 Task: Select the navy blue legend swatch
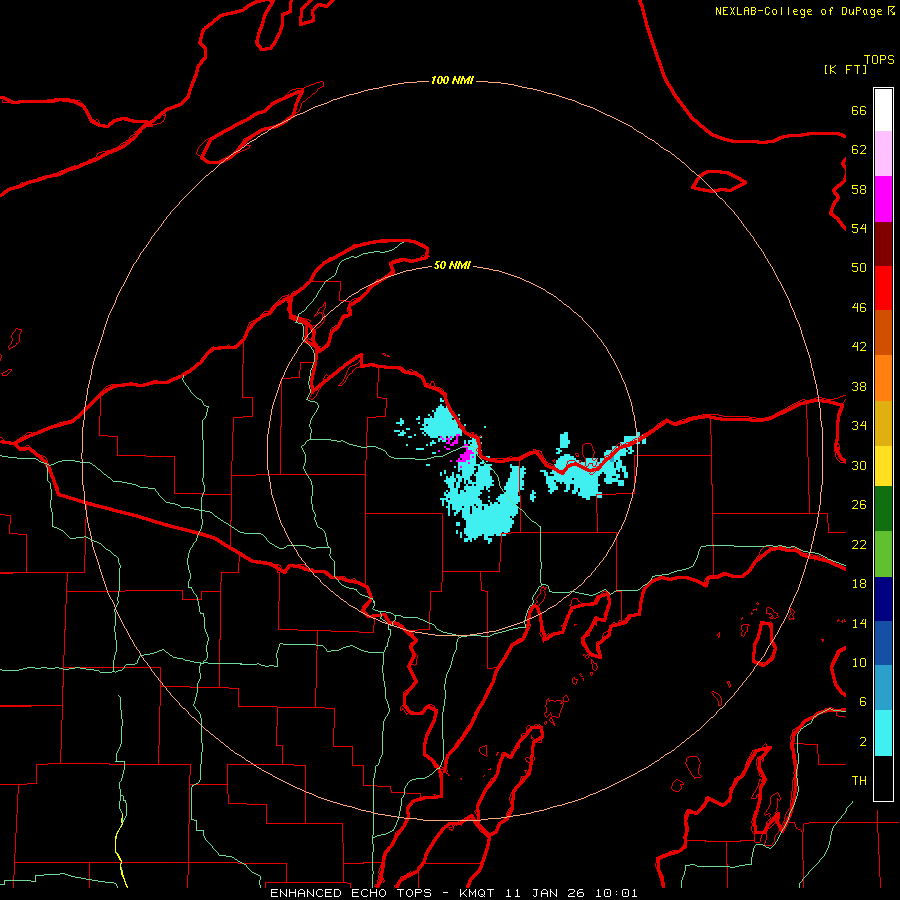(x=883, y=599)
